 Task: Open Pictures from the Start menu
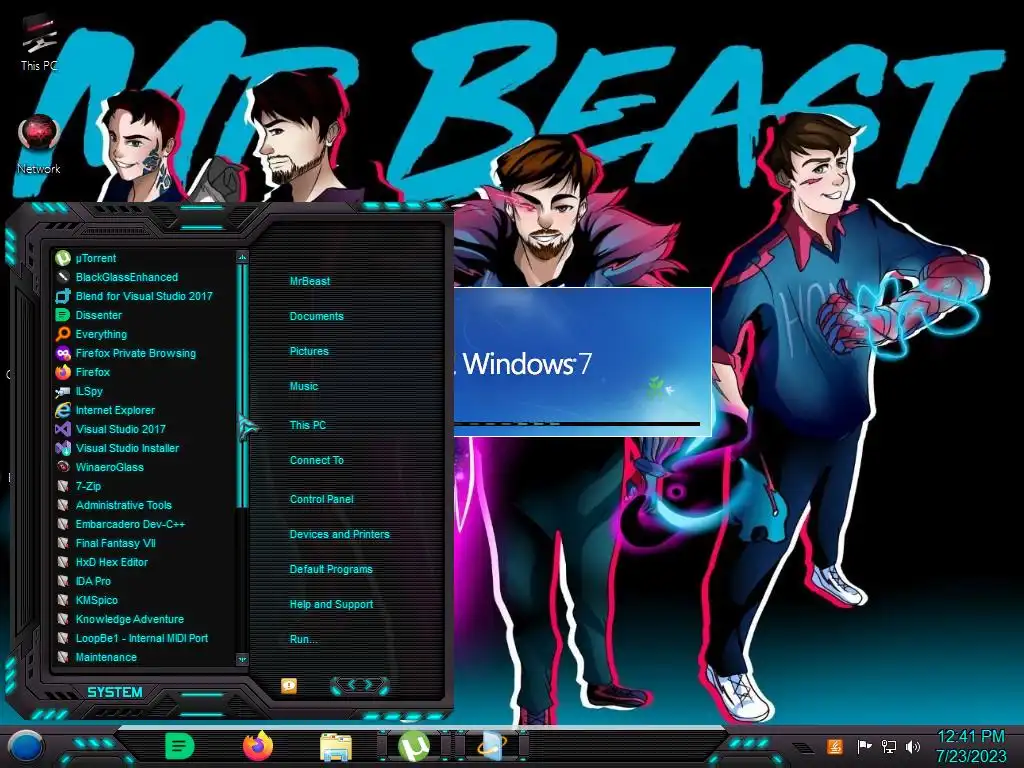coord(310,351)
